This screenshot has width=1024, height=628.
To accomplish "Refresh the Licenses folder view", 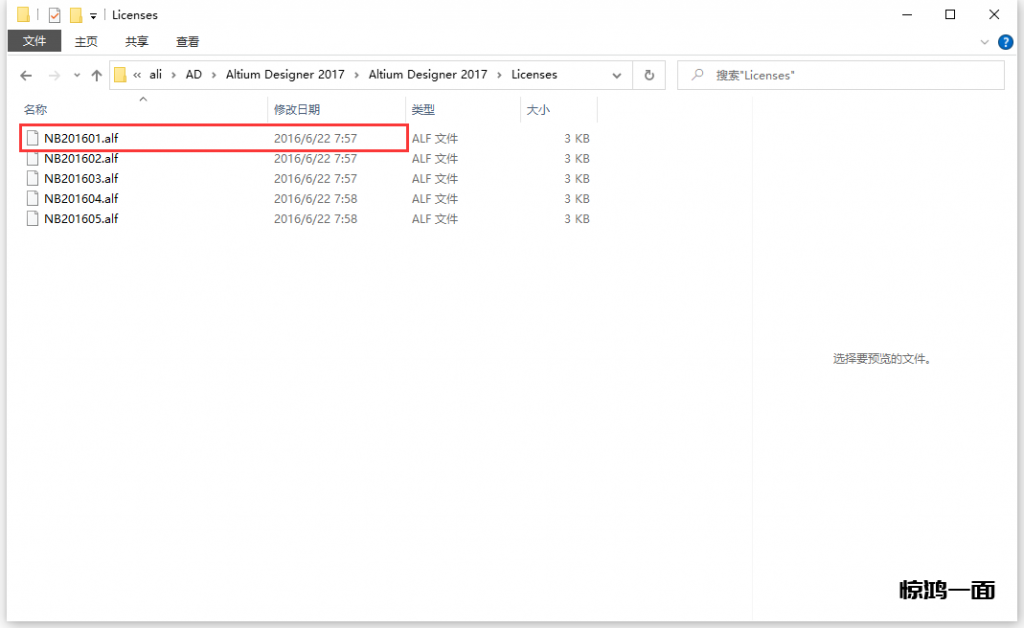I will click(x=649, y=75).
